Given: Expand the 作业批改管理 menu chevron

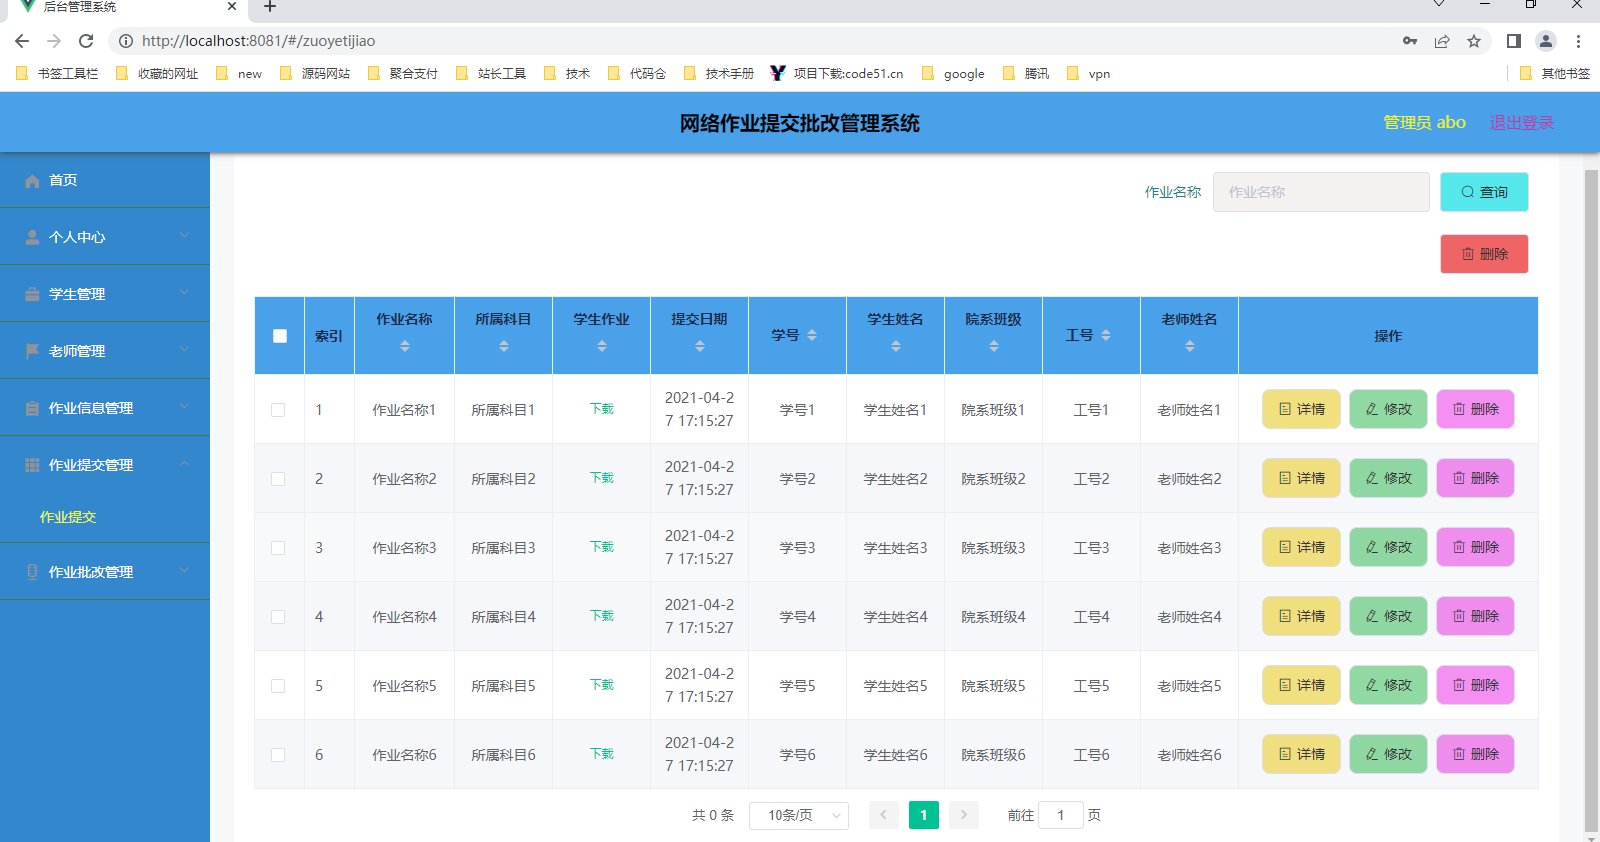Looking at the screenshot, I should (184, 571).
